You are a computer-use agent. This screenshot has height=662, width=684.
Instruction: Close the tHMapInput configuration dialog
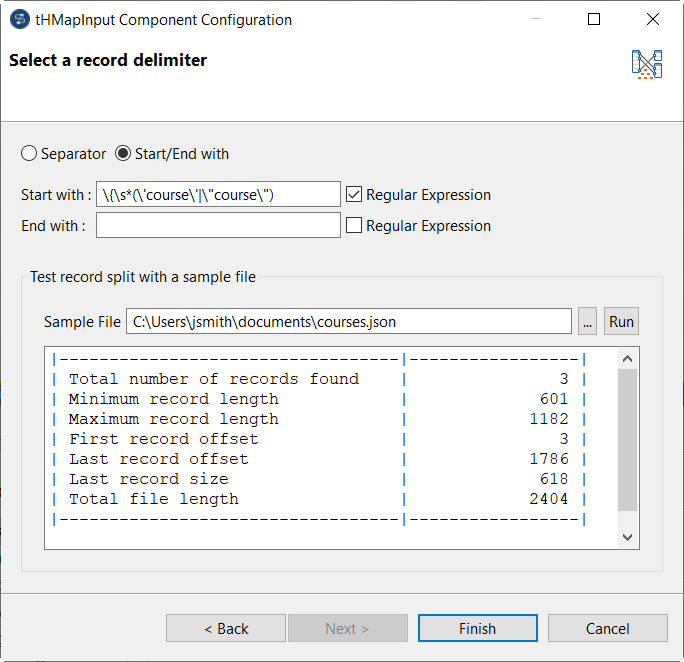pos(653,20)
